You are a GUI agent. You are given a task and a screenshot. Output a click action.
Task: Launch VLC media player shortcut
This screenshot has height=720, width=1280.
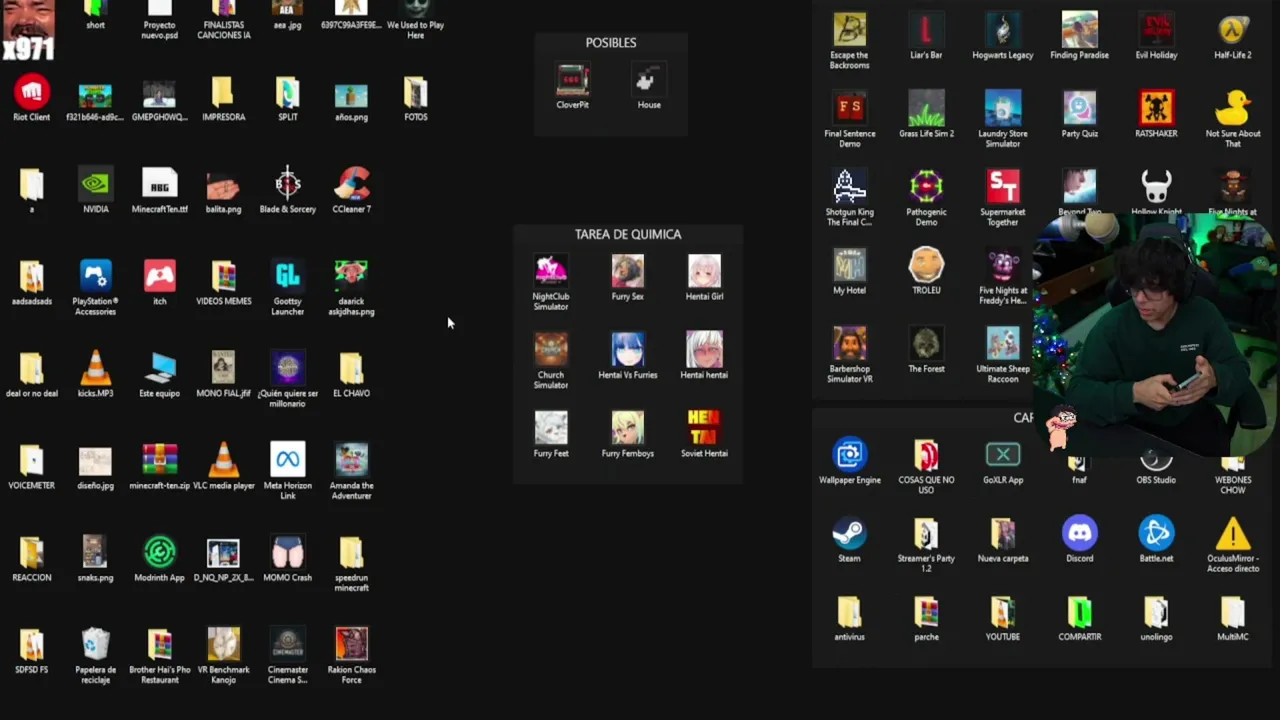(224, 461)
